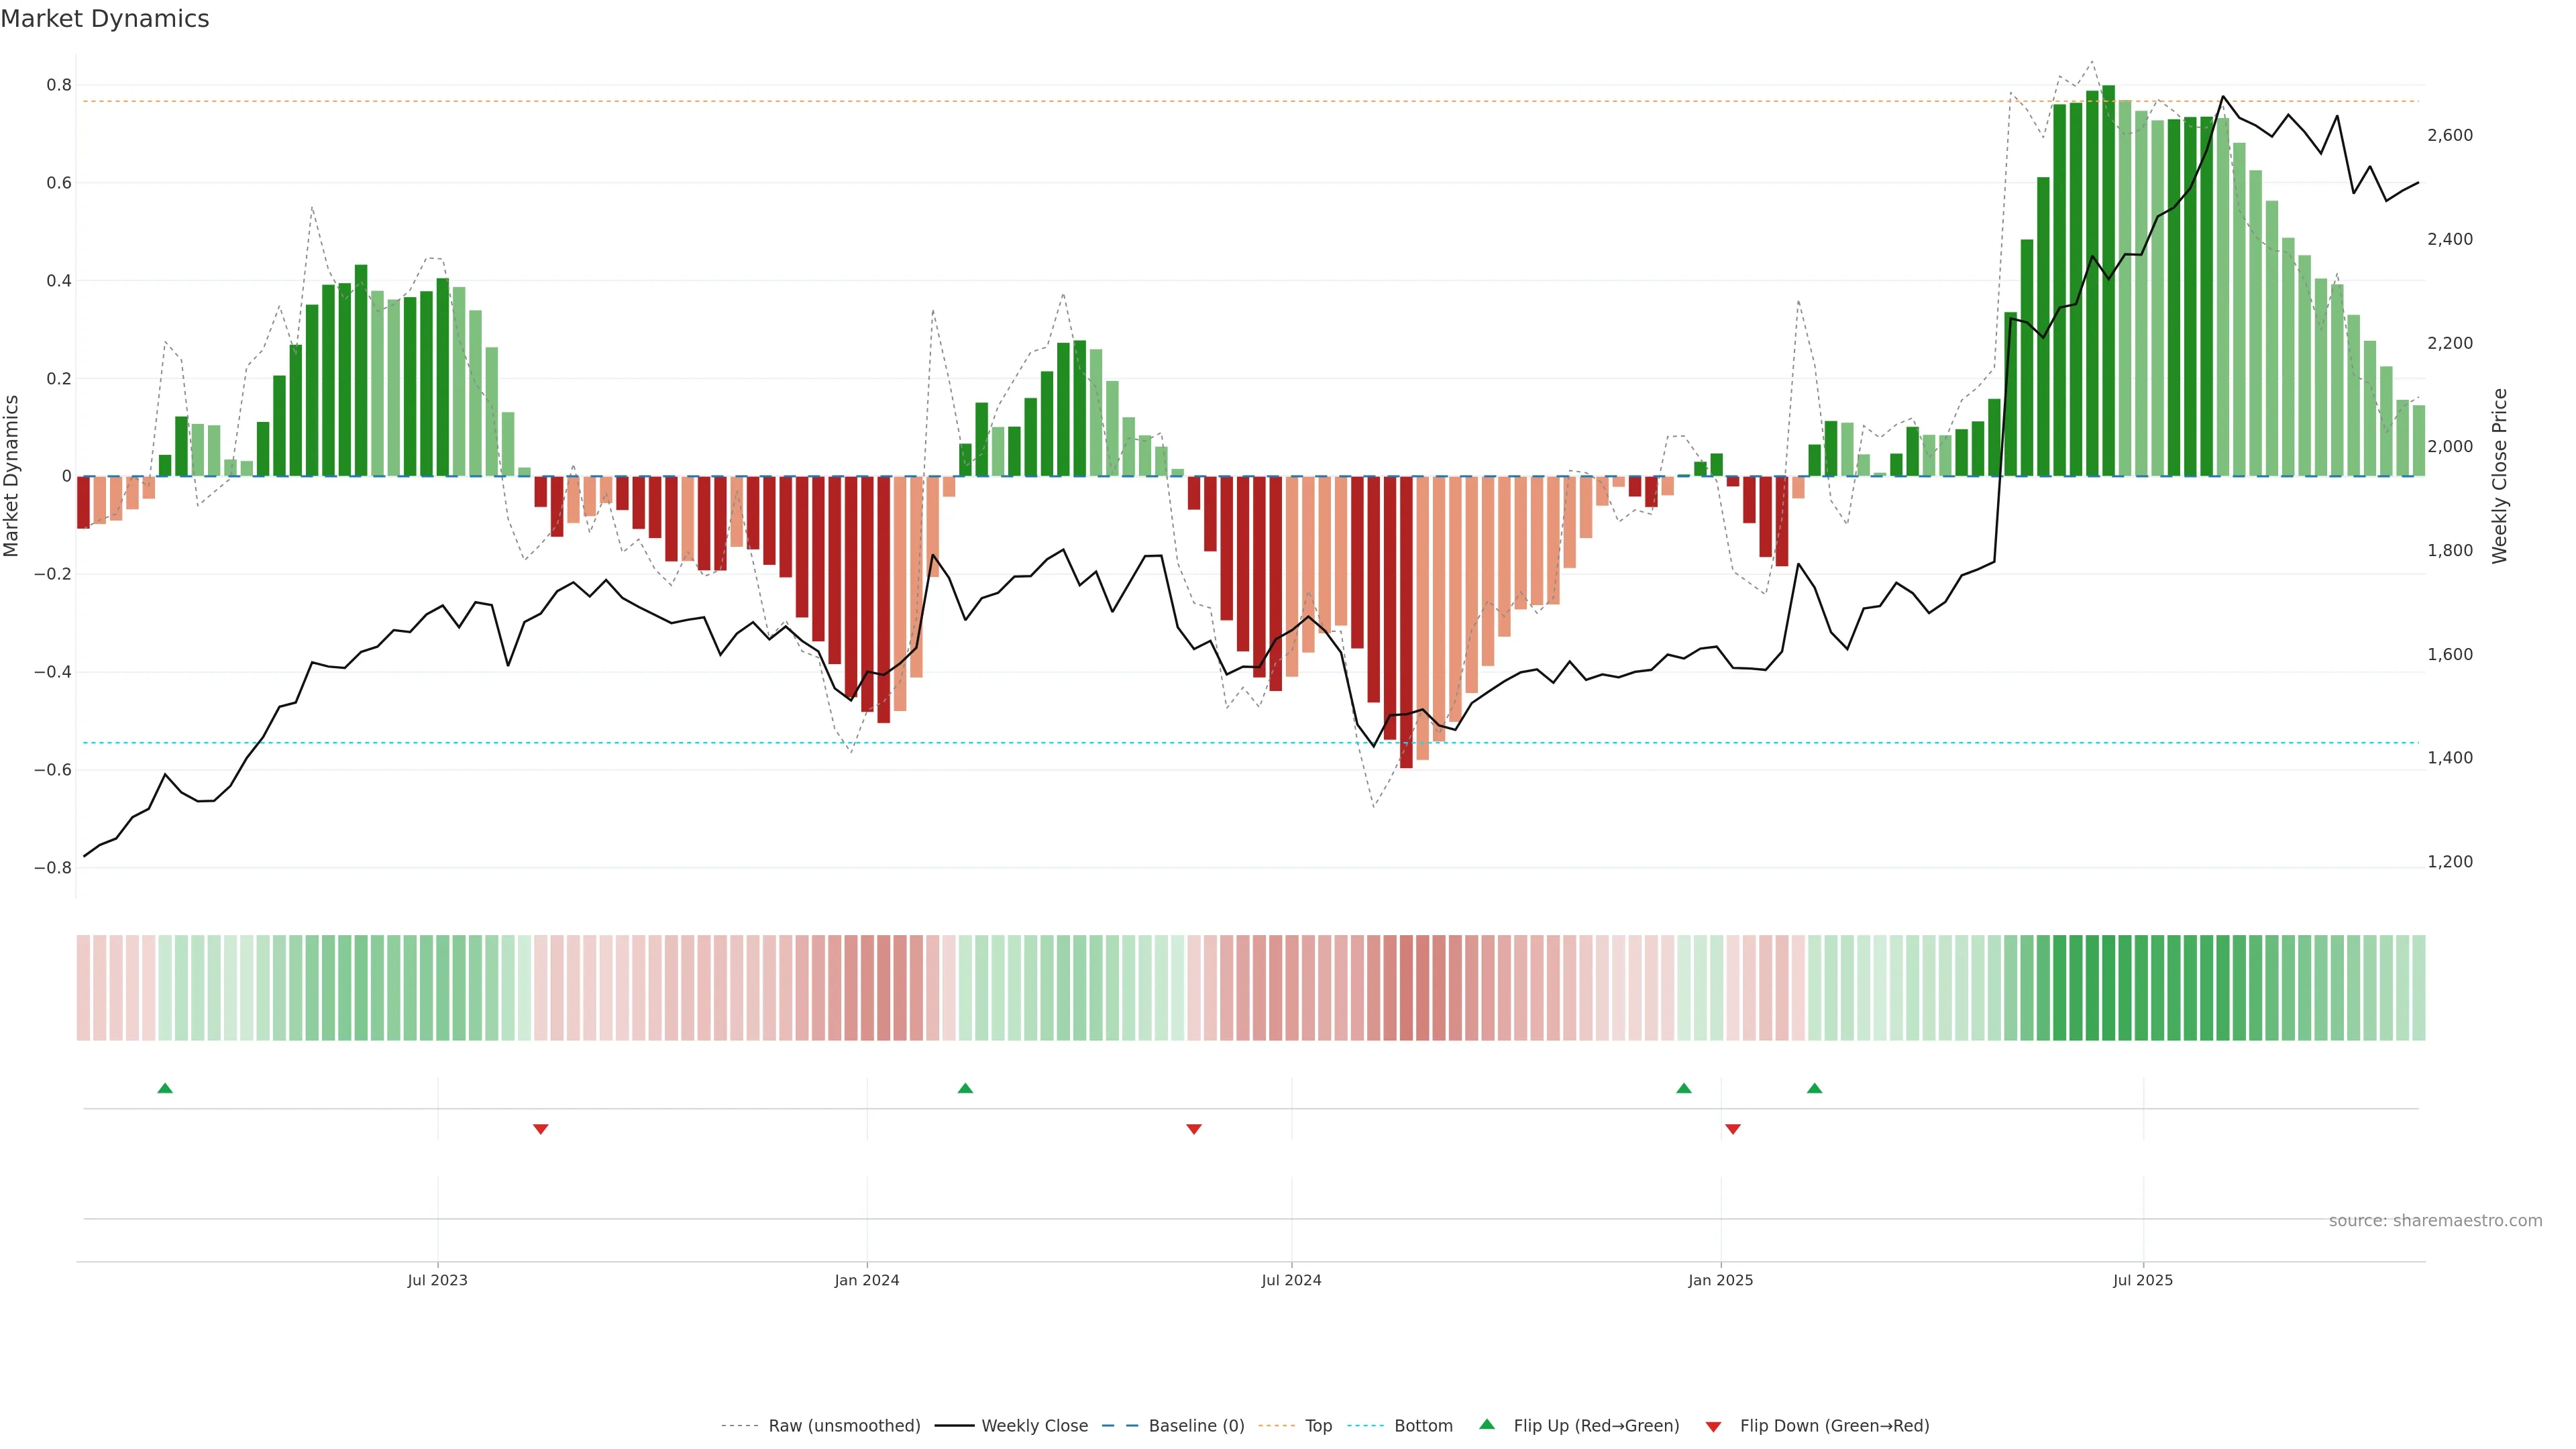Image resolution: width=2576 pixels, height=1449 pixels.
Task: Toggle the Bottom legend entry
Action: click(1423, 1426)
